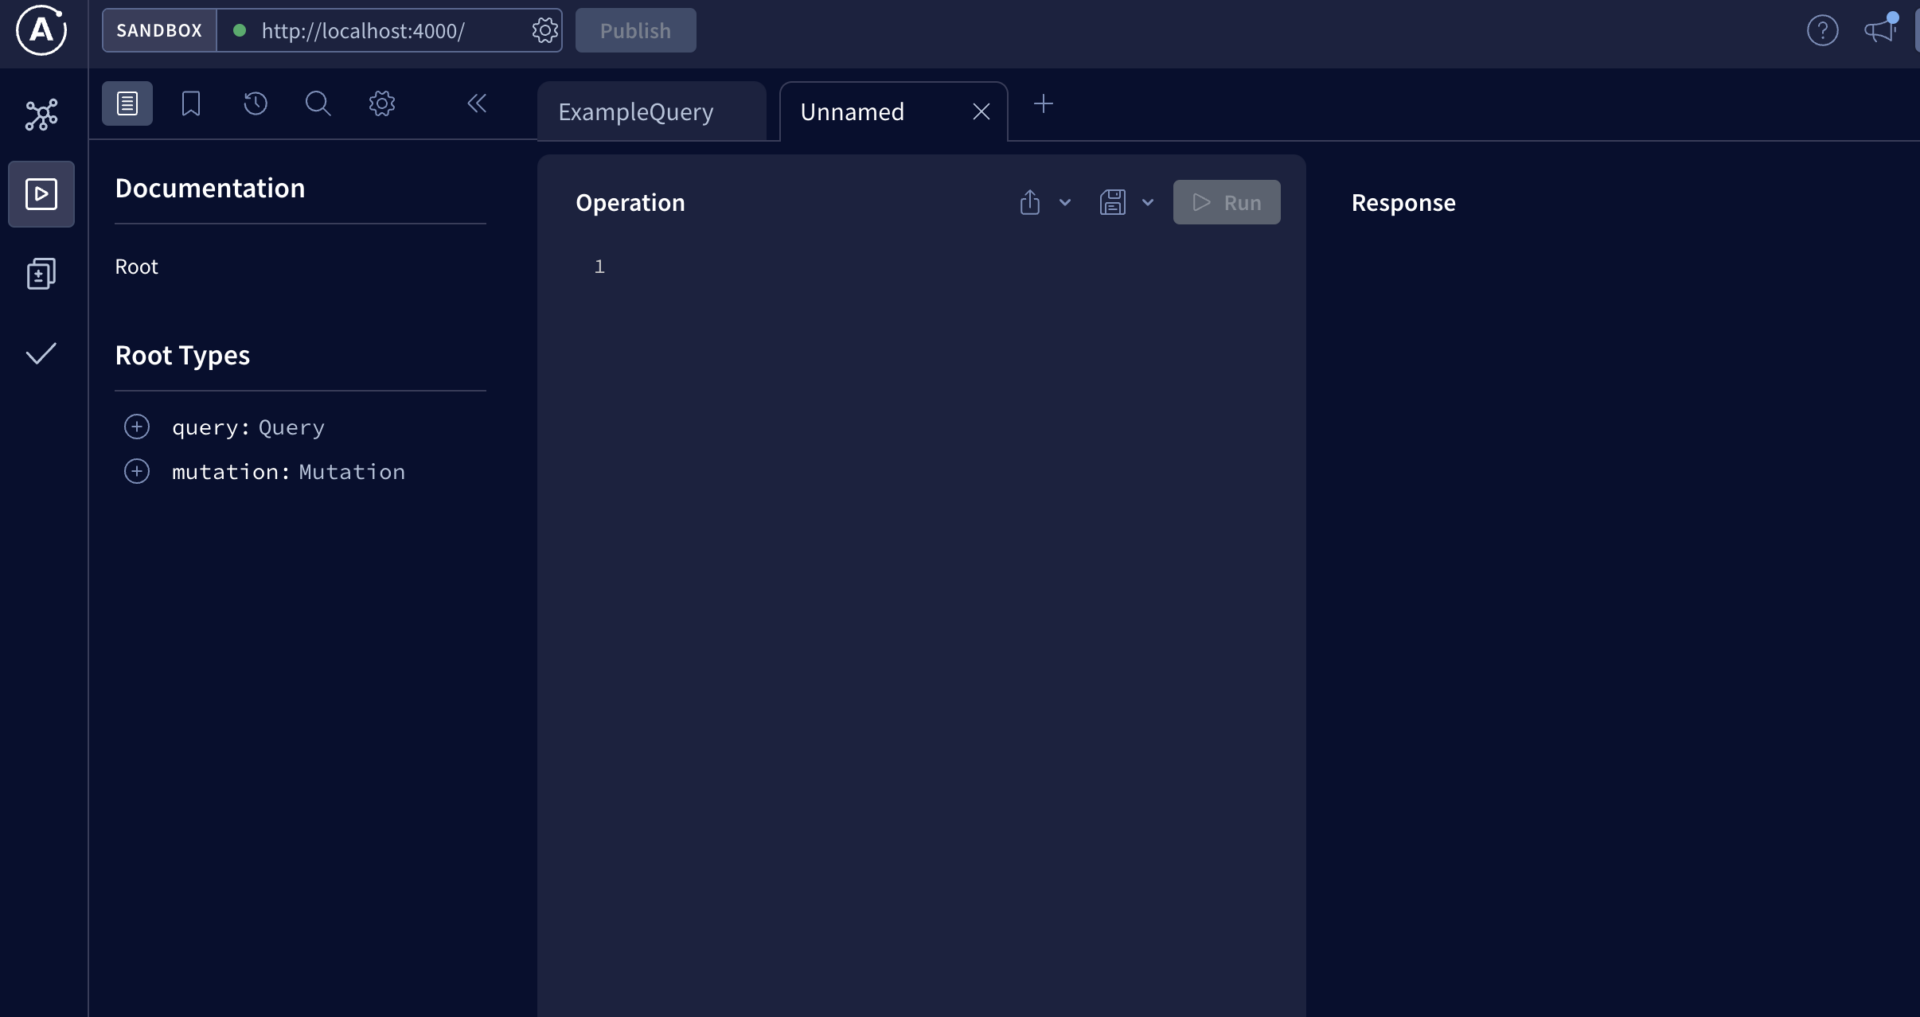
Task: Open the Schema graph icon in sidebar
Action: pyautogui.click(x=41, y=115)
